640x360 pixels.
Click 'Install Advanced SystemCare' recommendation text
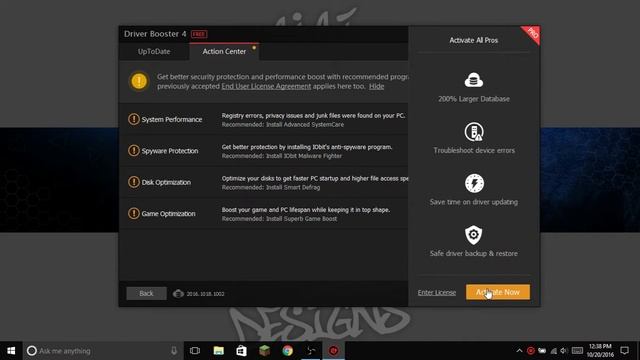tap(305, 124)
